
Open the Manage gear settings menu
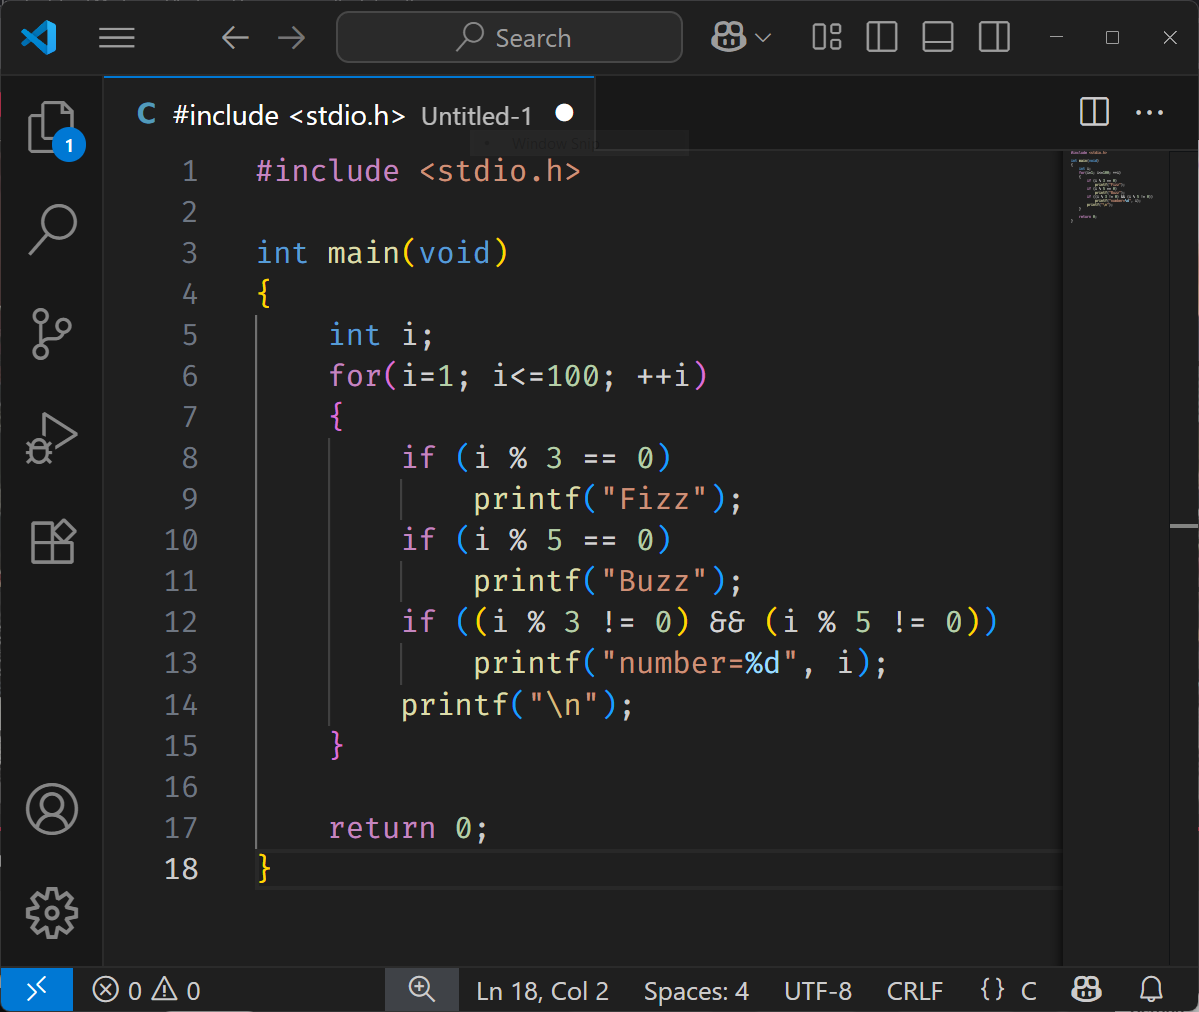(x=52, y=913)
